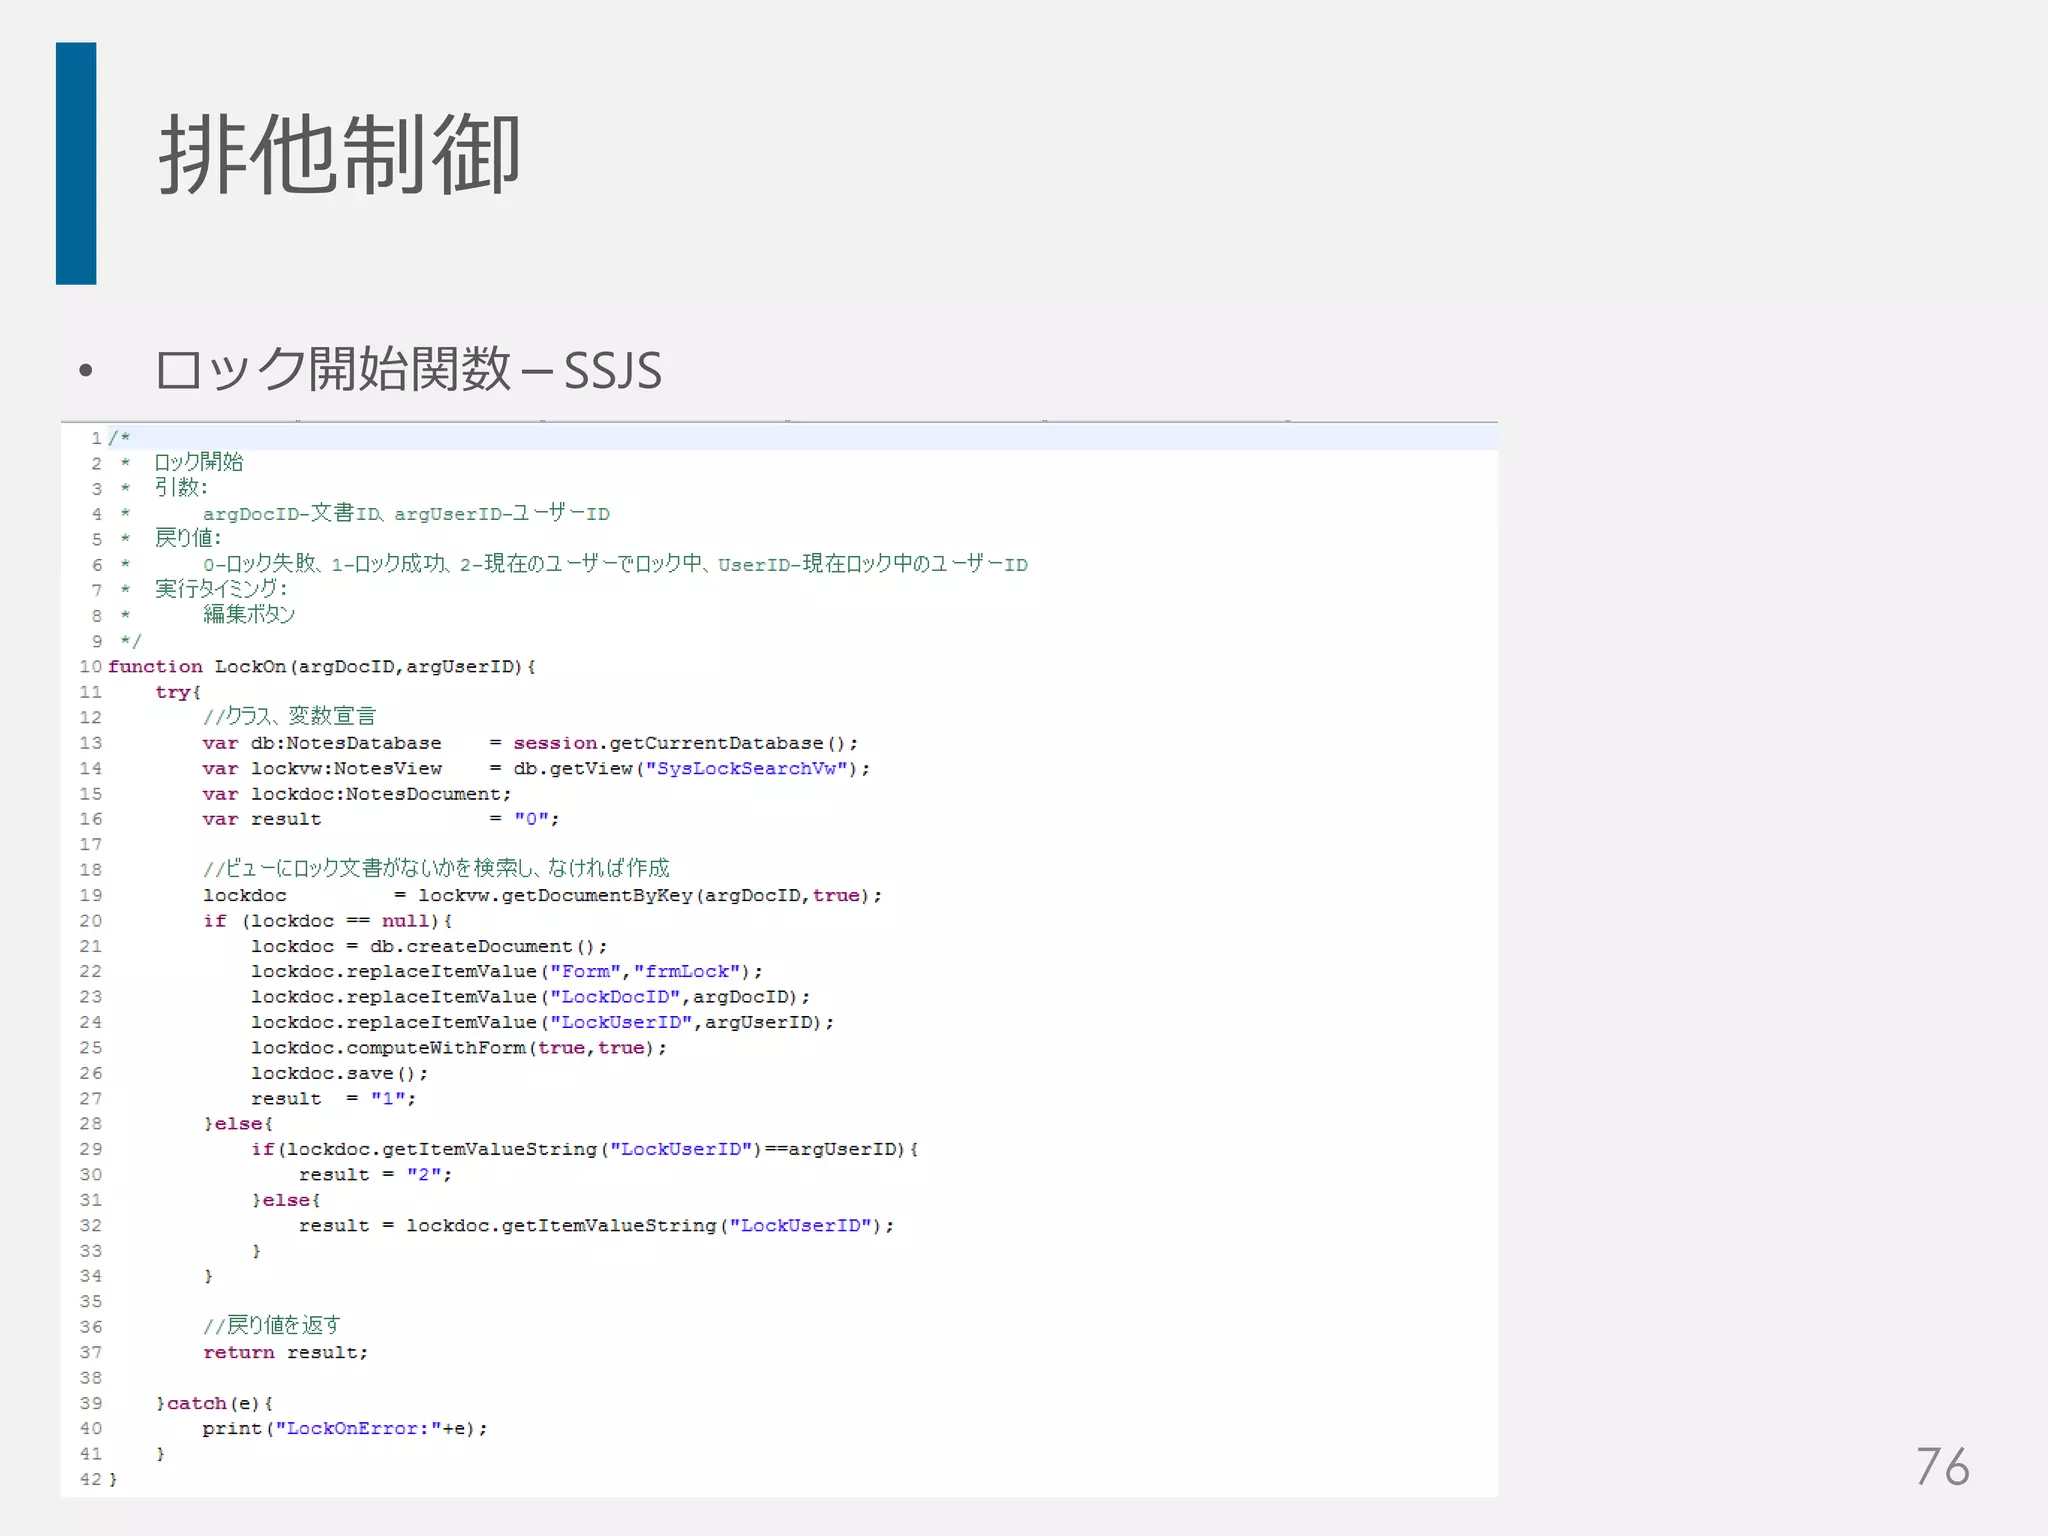Click the print("LockOnError:"+e); line
Image resolution: width=2048 pixels, height=1536 pixels.
pos(345,1428)
